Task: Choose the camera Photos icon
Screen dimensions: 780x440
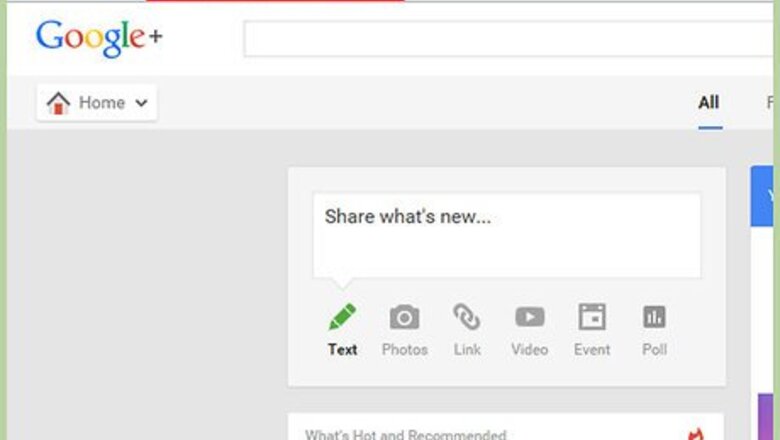Action: click(404, 317)
